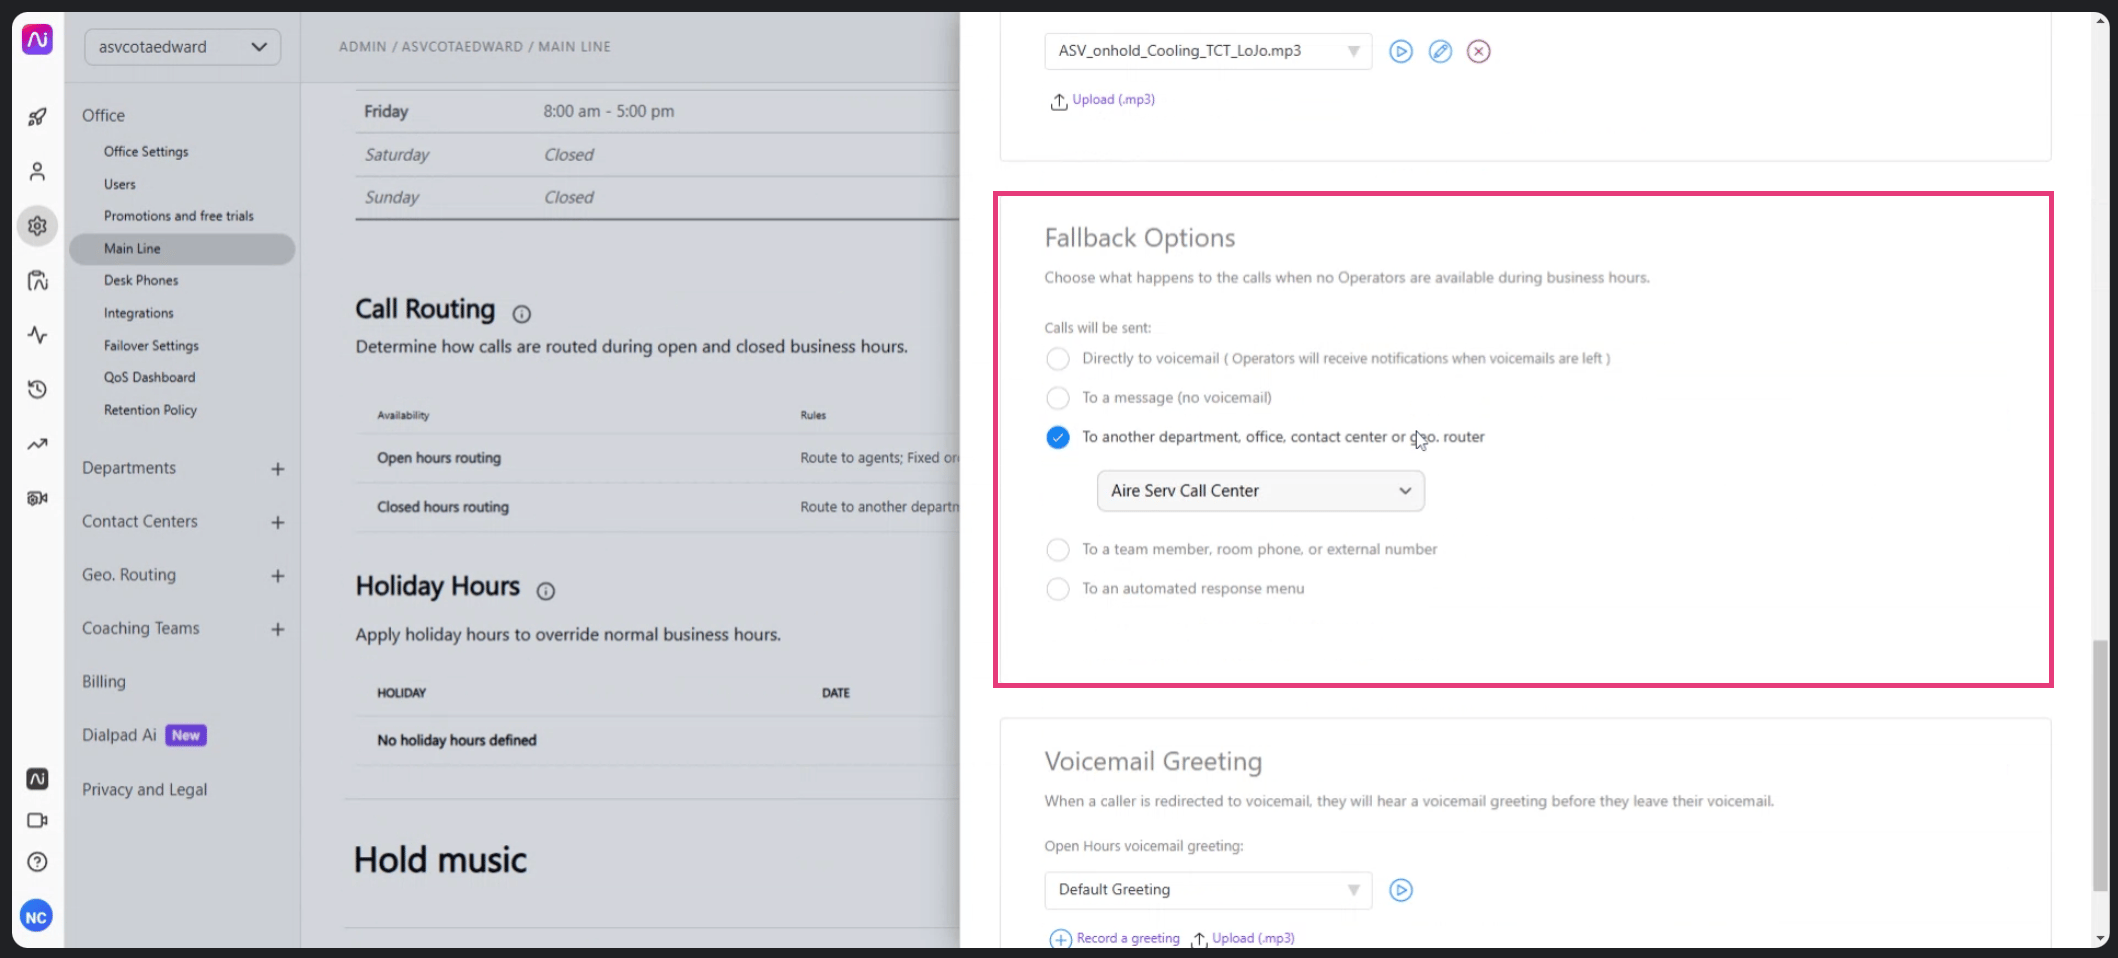This screenshot has height=958, width=2118.
Task: Open the settings gear sidebar icon
Action: tap(37, 226)
